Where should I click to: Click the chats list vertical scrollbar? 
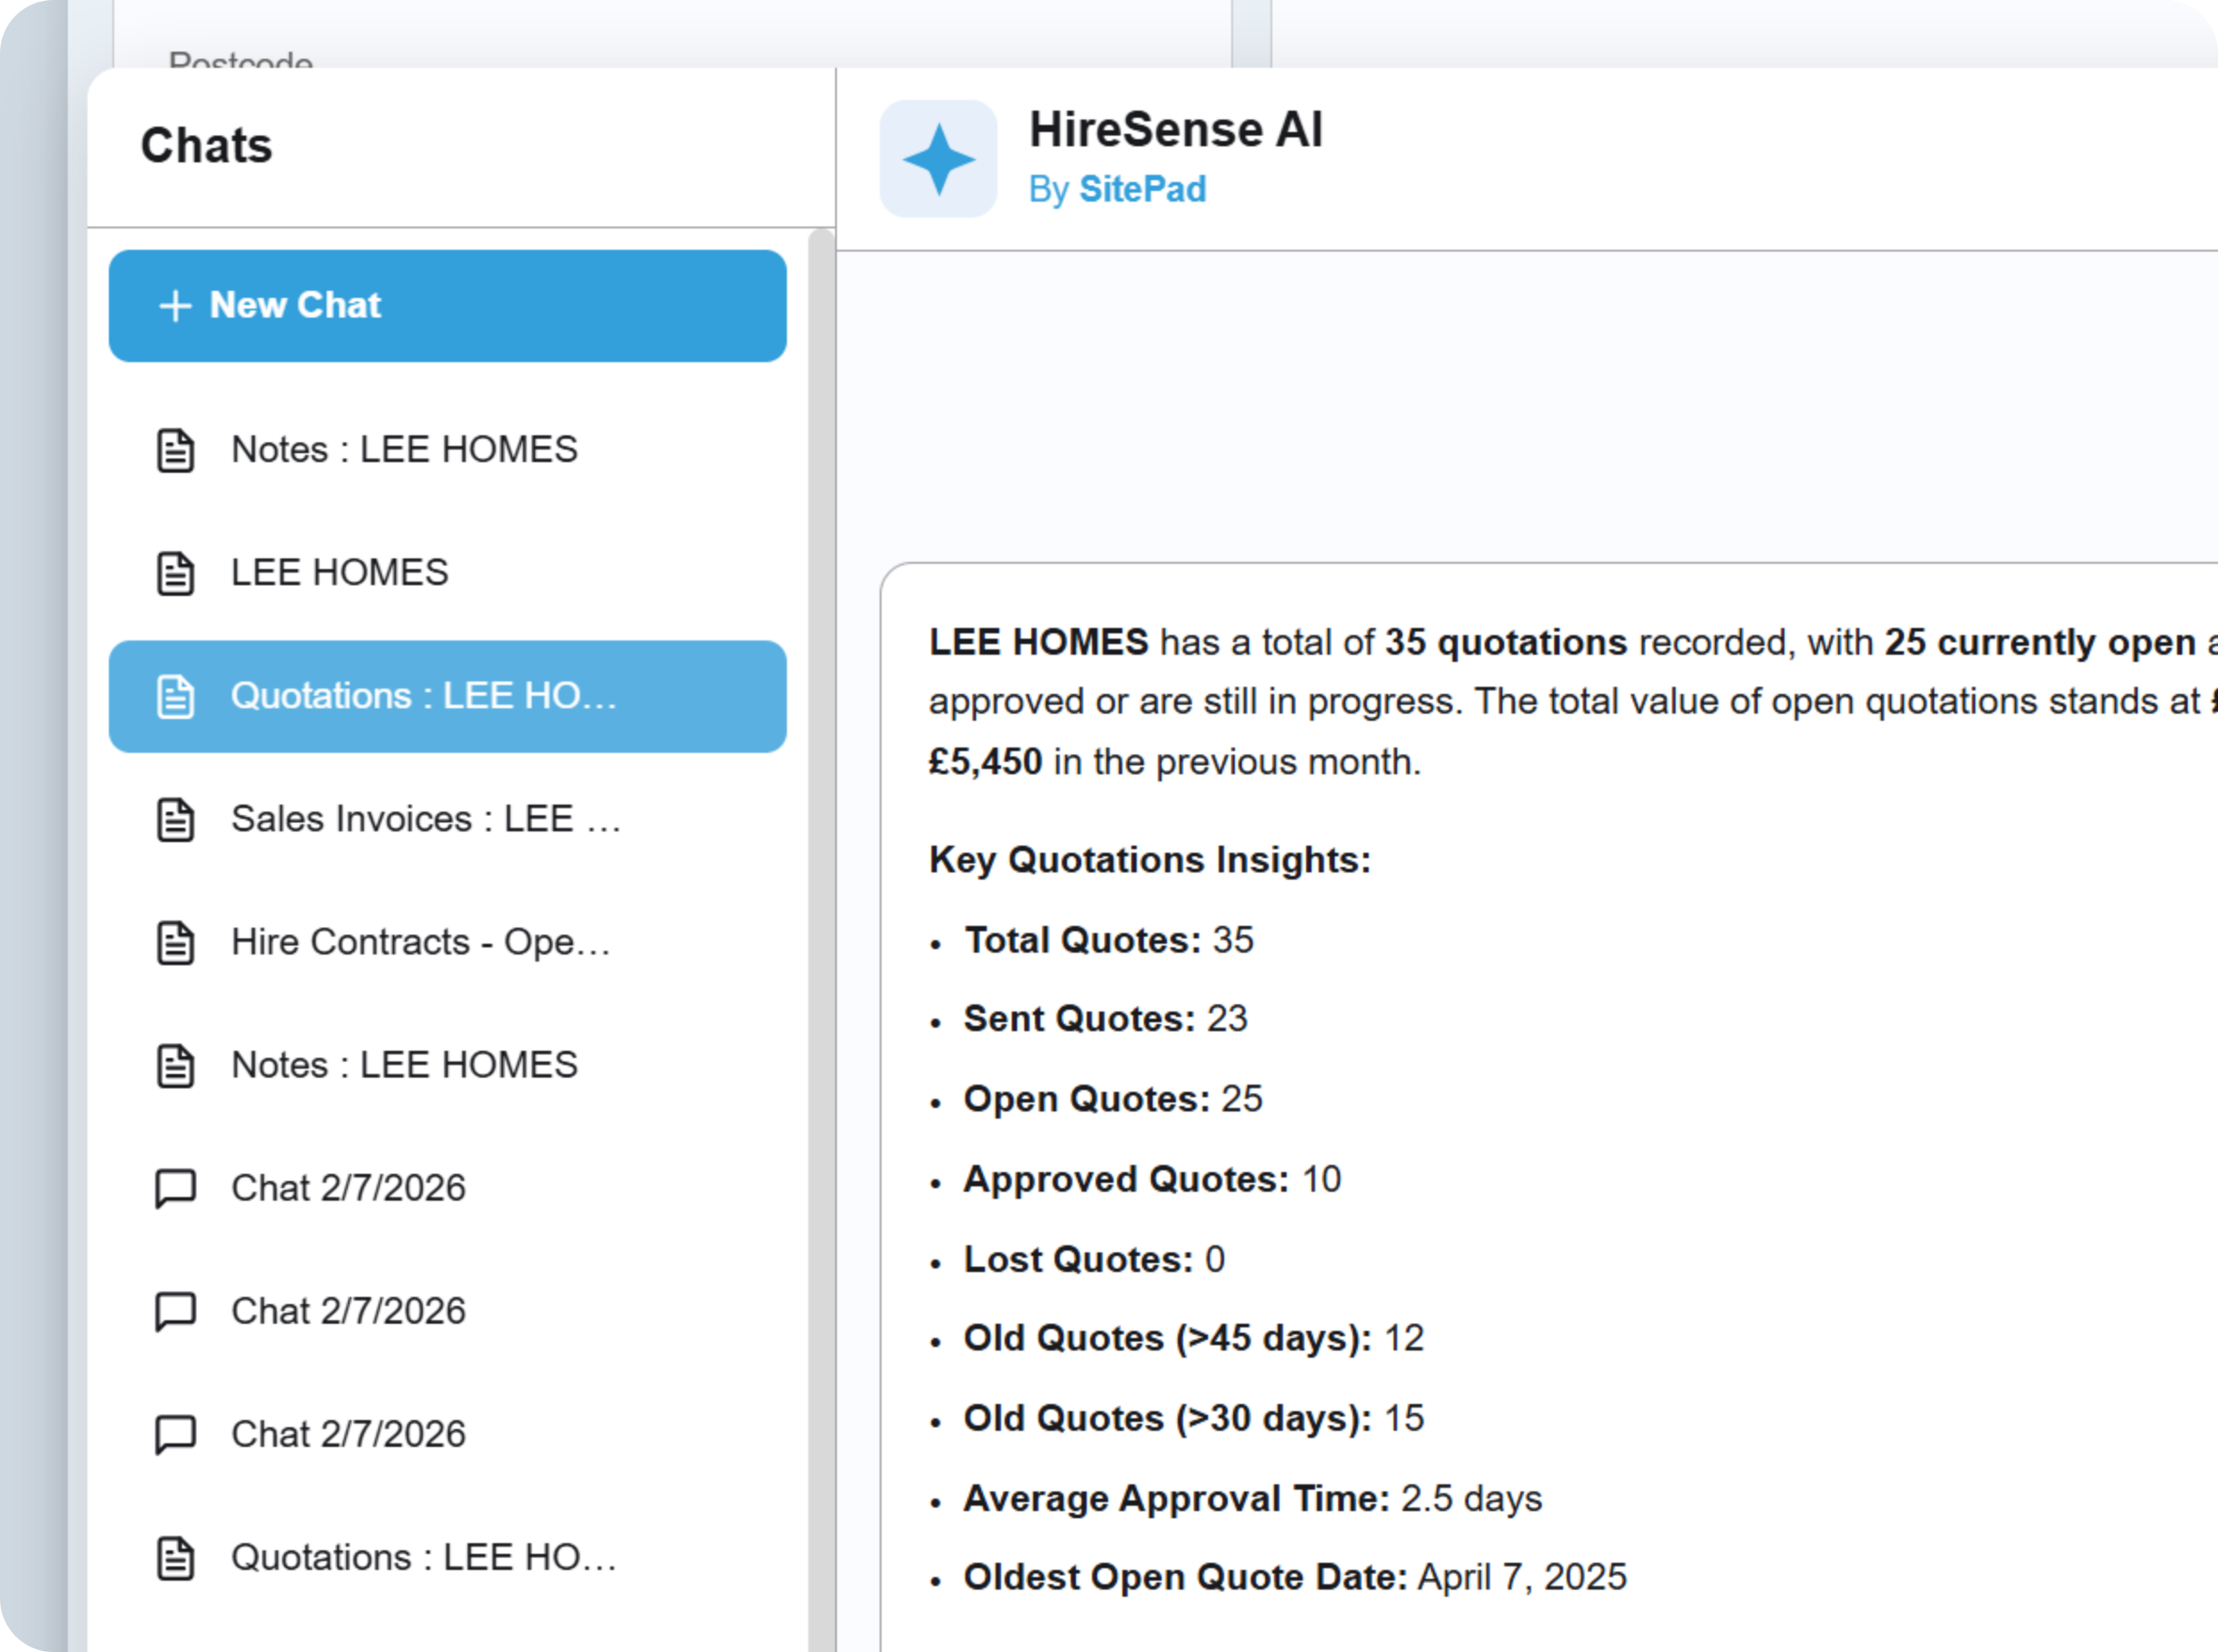(821, 900)
